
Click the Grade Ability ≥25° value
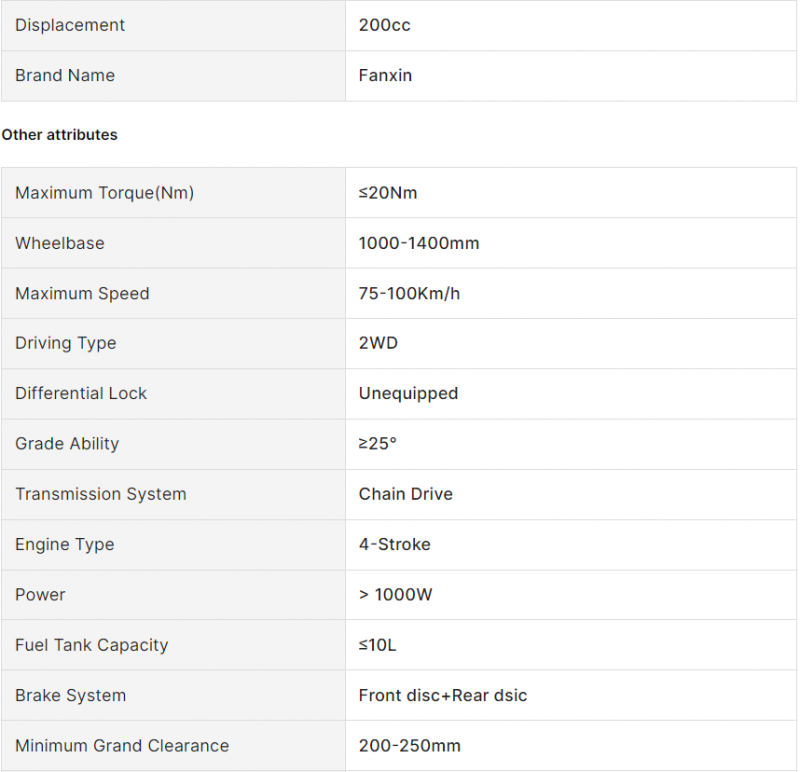(x=378, y=444)
